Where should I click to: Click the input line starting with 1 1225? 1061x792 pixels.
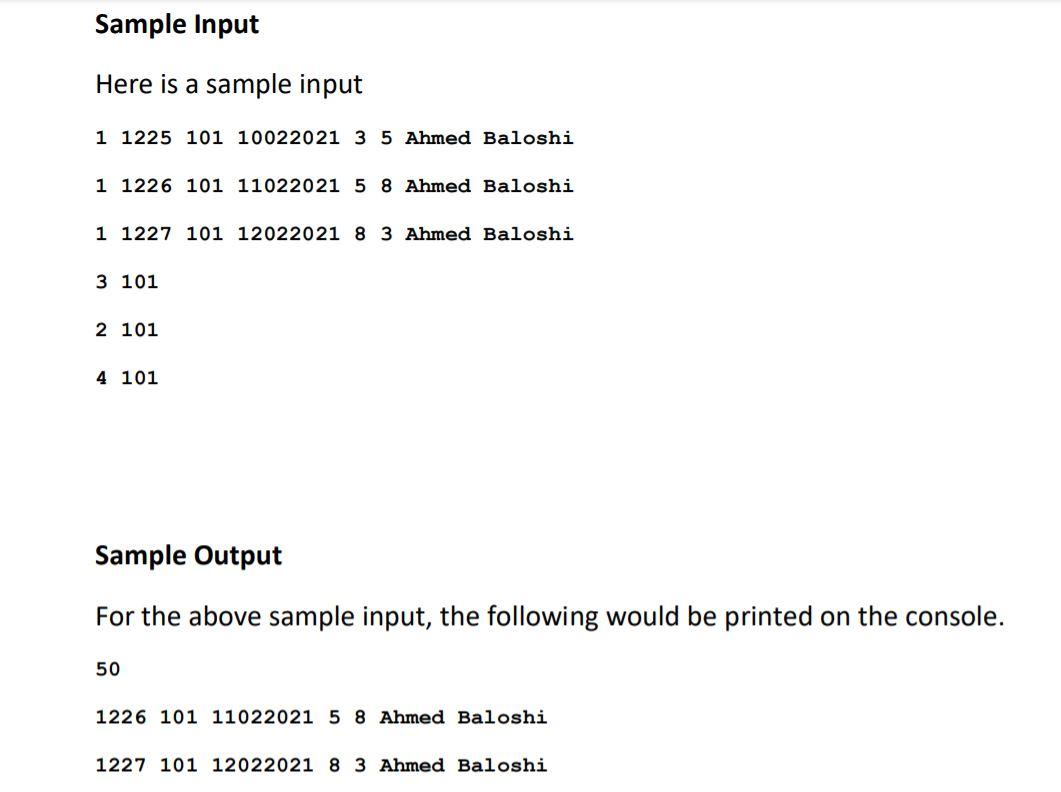tap(334, 138)
